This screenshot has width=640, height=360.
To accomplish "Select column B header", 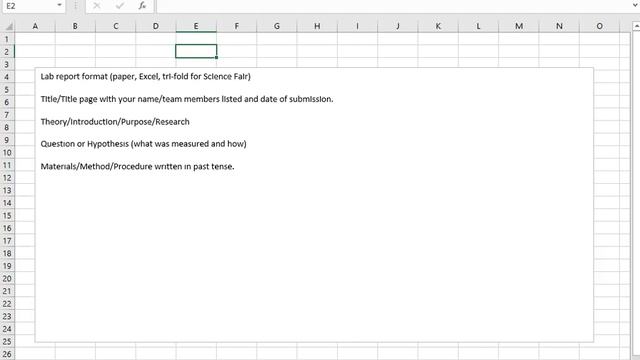I will click(x=75, y=26).
